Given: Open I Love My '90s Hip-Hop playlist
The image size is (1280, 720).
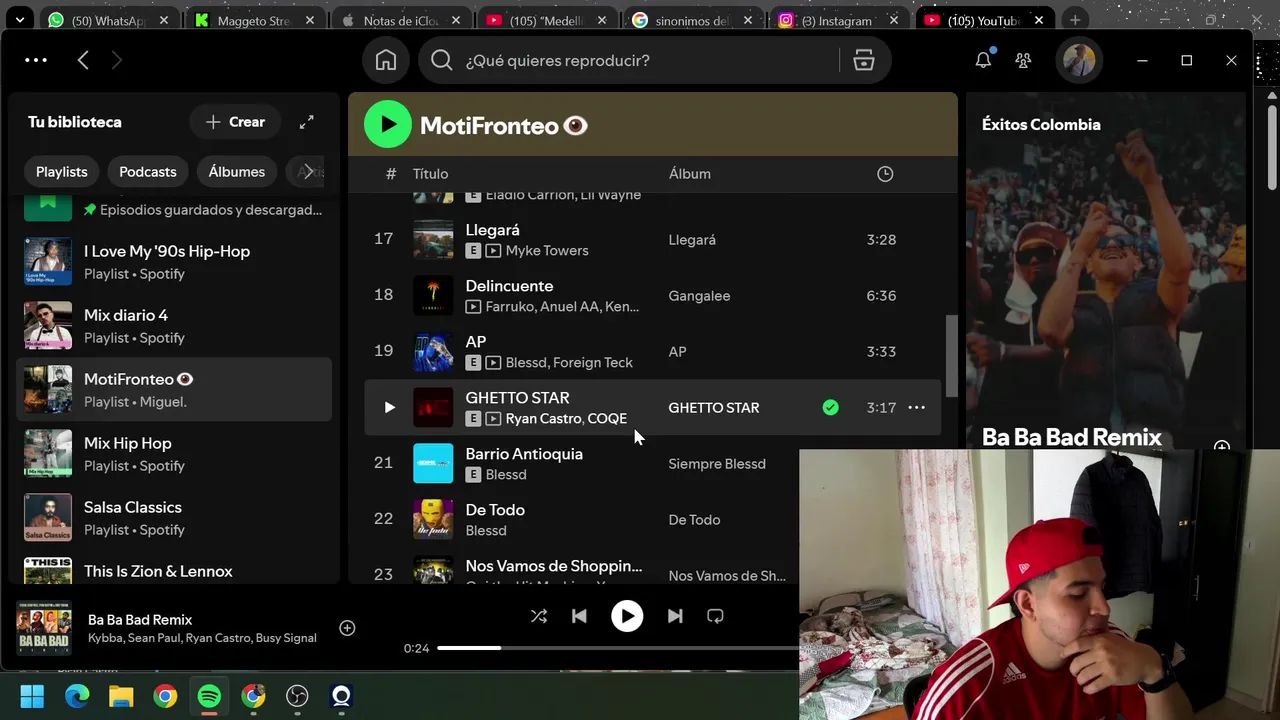Looking at the screenshot, I should tap(174, 261).
